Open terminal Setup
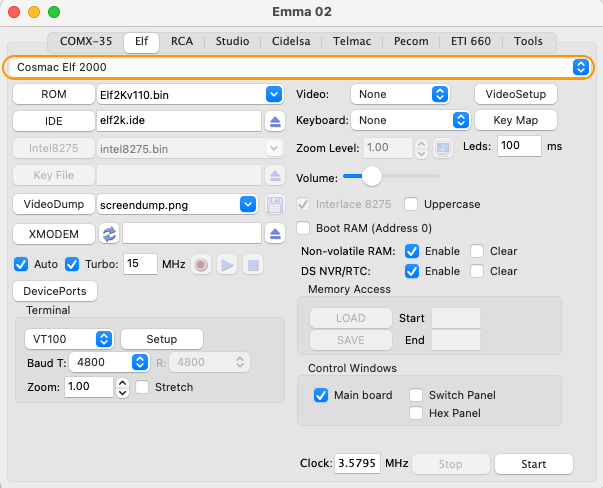Screen dimensions: 603x488 pos(162,339)
